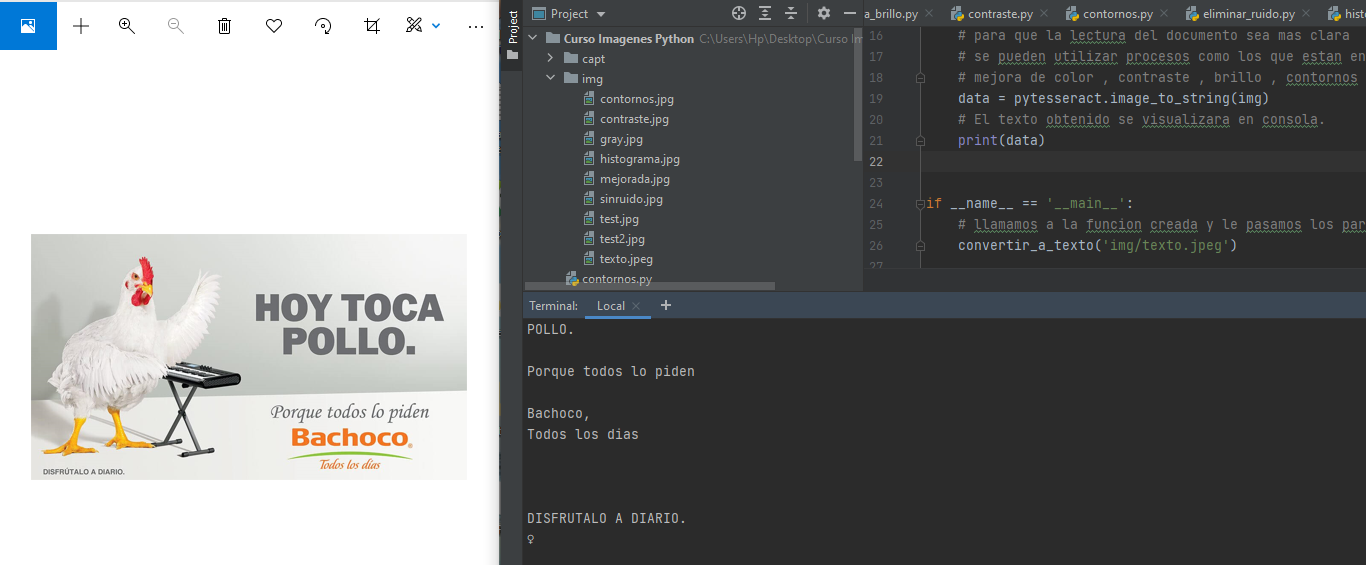1366x565 pixels.
Task: Collapse the Curso Imagenes Python root folder
Action: [x=535, y=39]
